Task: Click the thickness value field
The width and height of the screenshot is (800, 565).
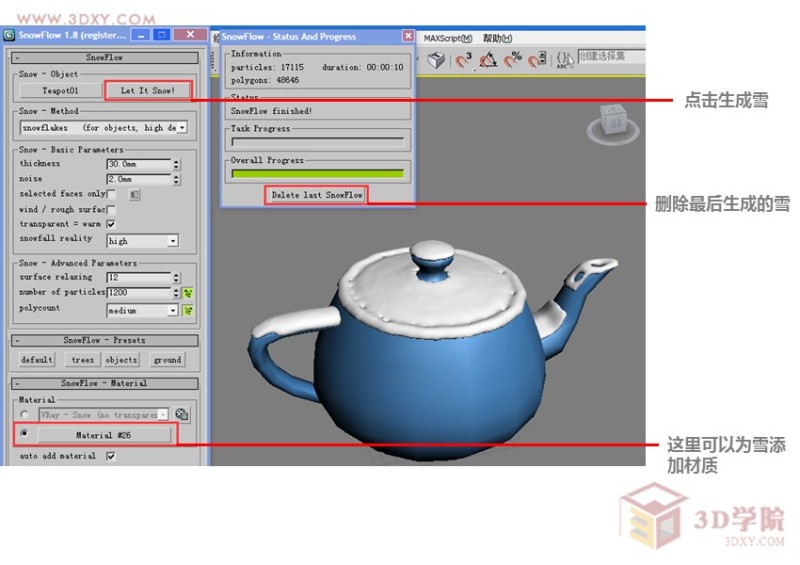Action: tap(139, 164)
